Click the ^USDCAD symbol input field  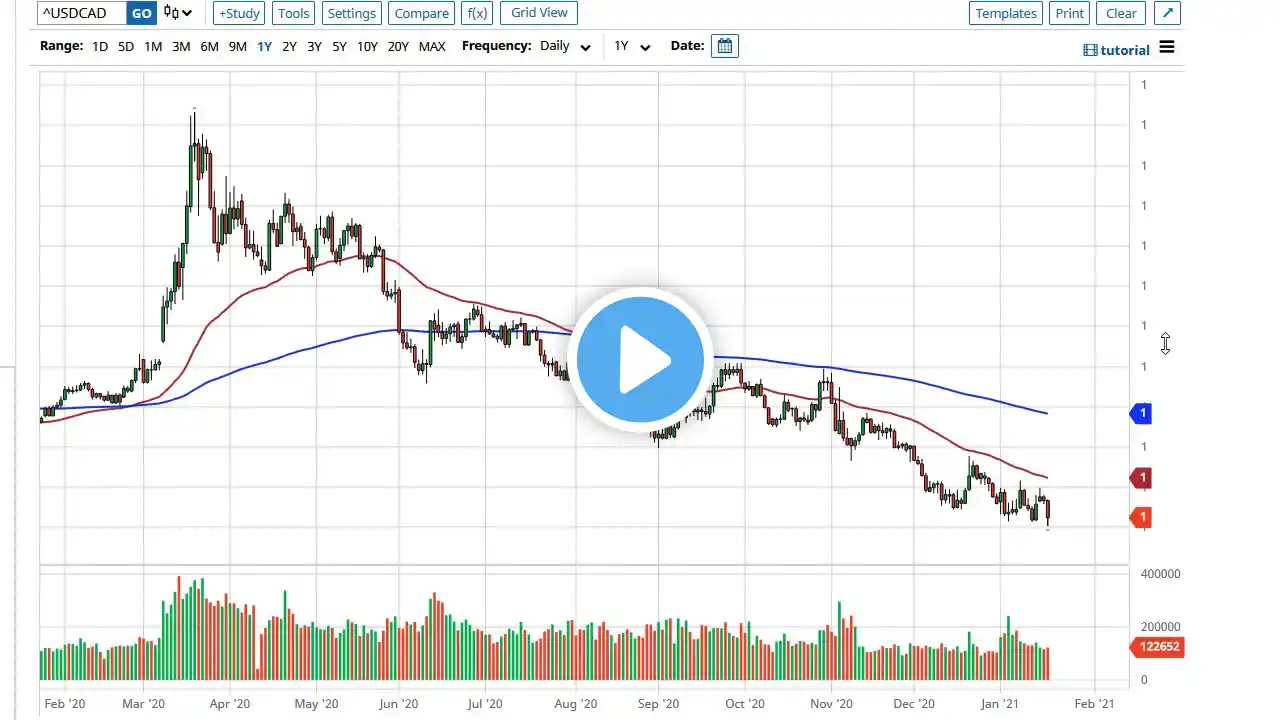click(x=82, y=13)
